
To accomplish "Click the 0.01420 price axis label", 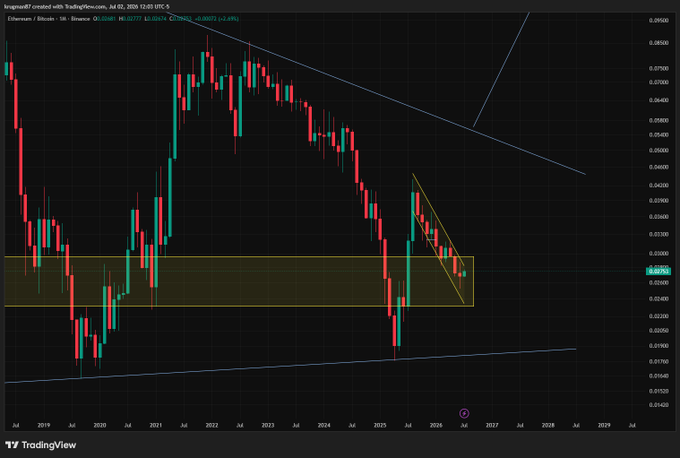I will [658, 405].
